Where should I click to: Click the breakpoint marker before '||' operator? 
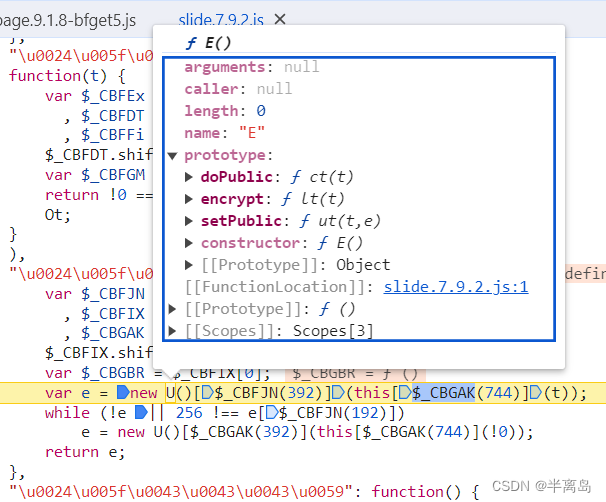click(x=141, y=412)
